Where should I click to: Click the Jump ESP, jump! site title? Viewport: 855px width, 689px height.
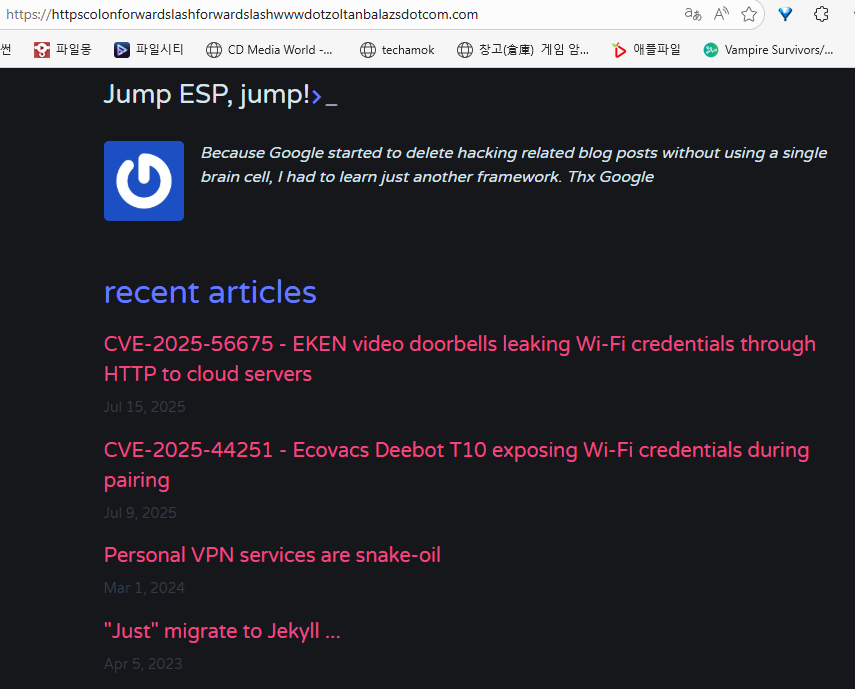pyautogui.click(x=207, y=94)
